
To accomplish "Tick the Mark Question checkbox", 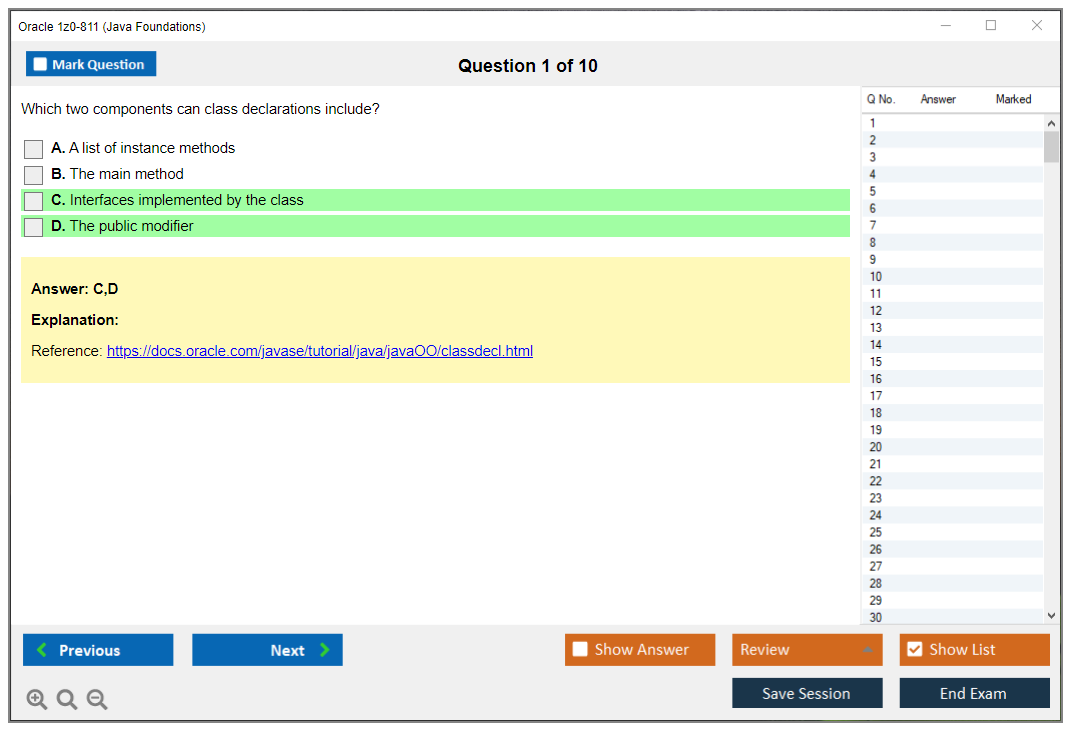I will [39, 63].
